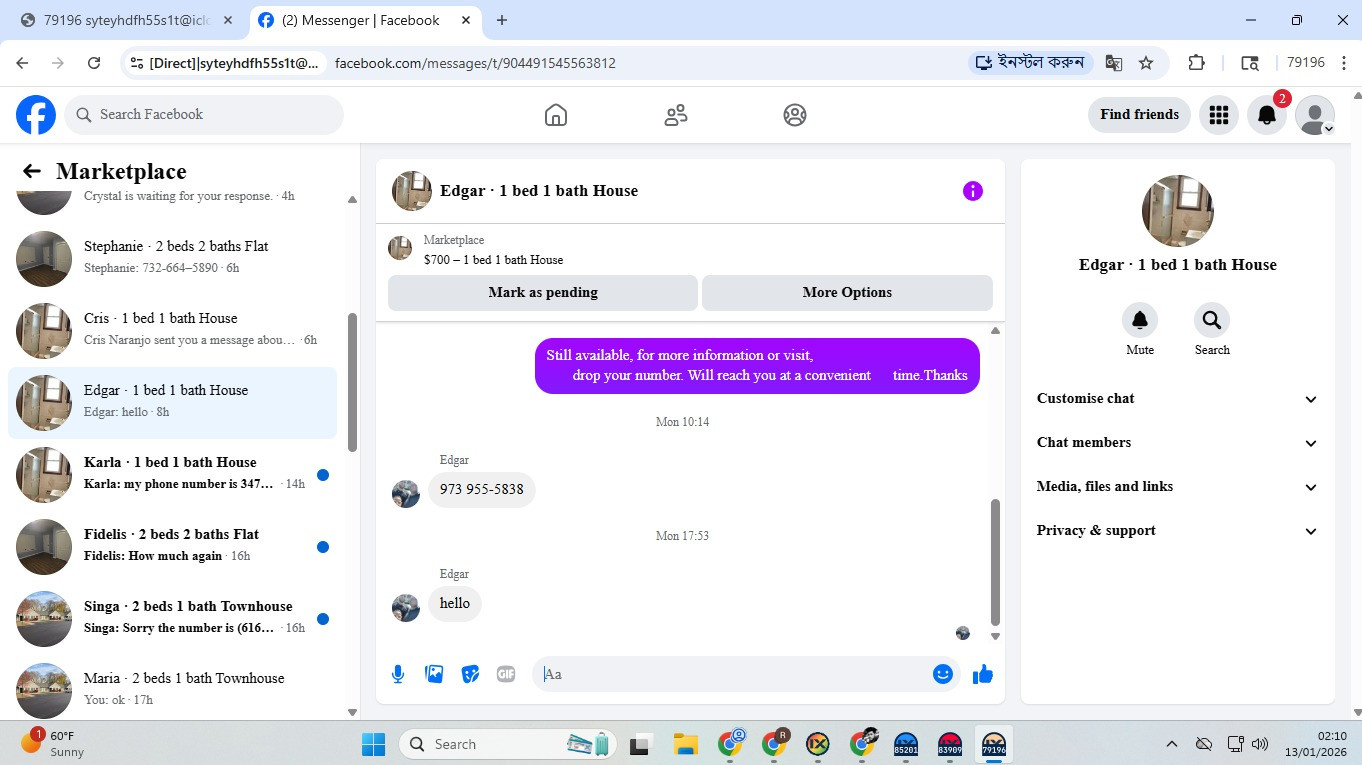Reload the page

94,63
